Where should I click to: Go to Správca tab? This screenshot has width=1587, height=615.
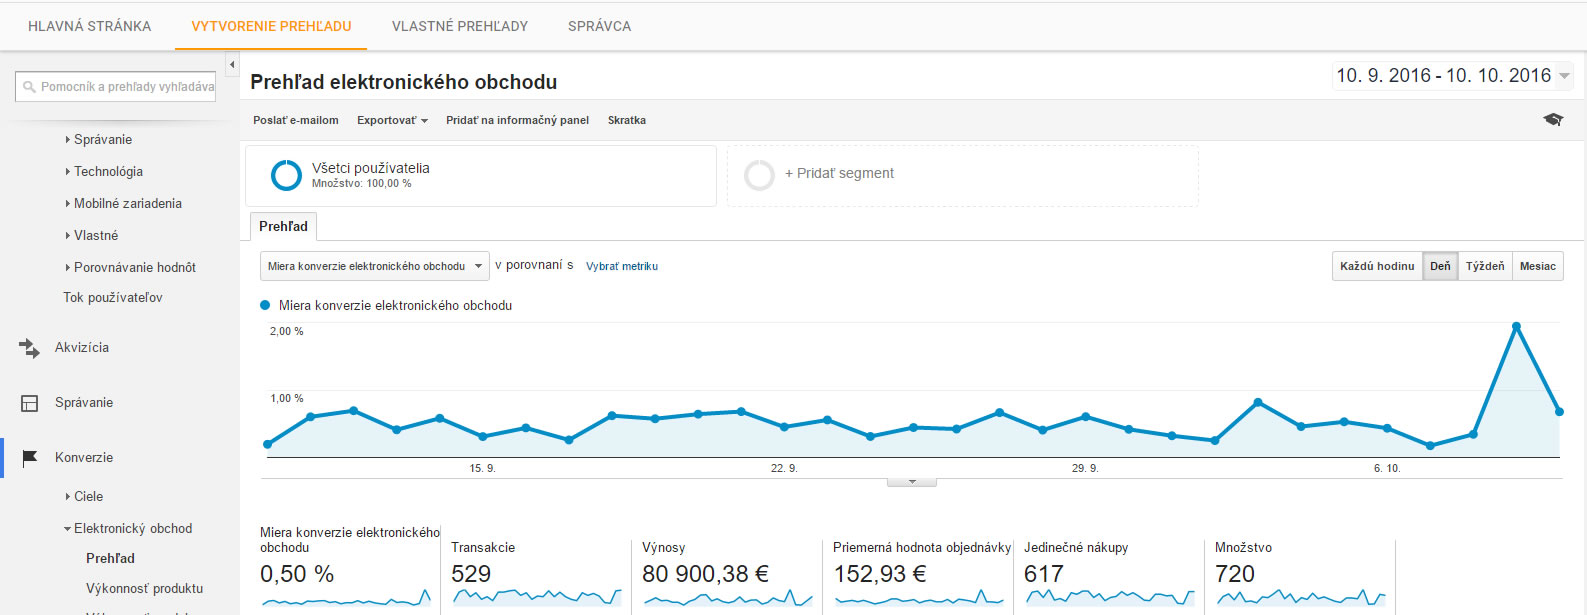(599, 26)
